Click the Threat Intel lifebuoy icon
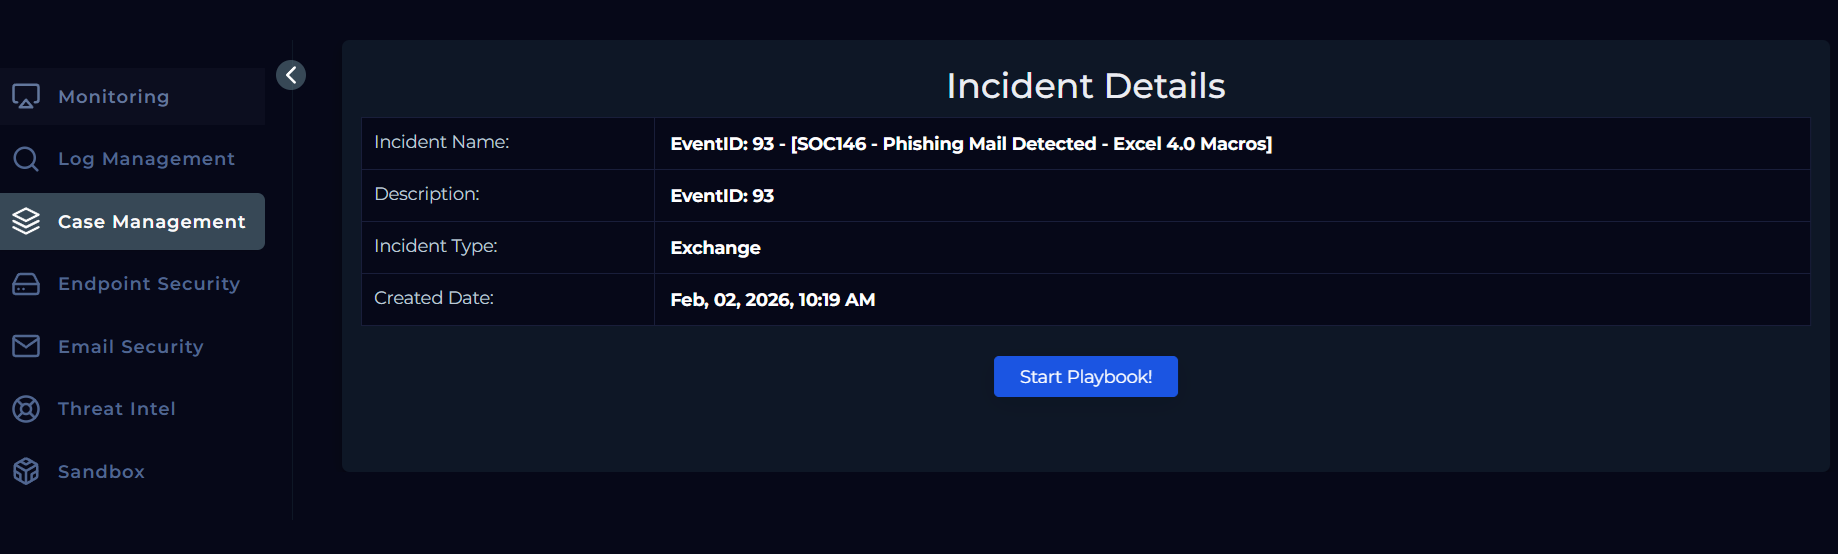The height and width of the screenshot is (554, 1838). click(26, 409)
